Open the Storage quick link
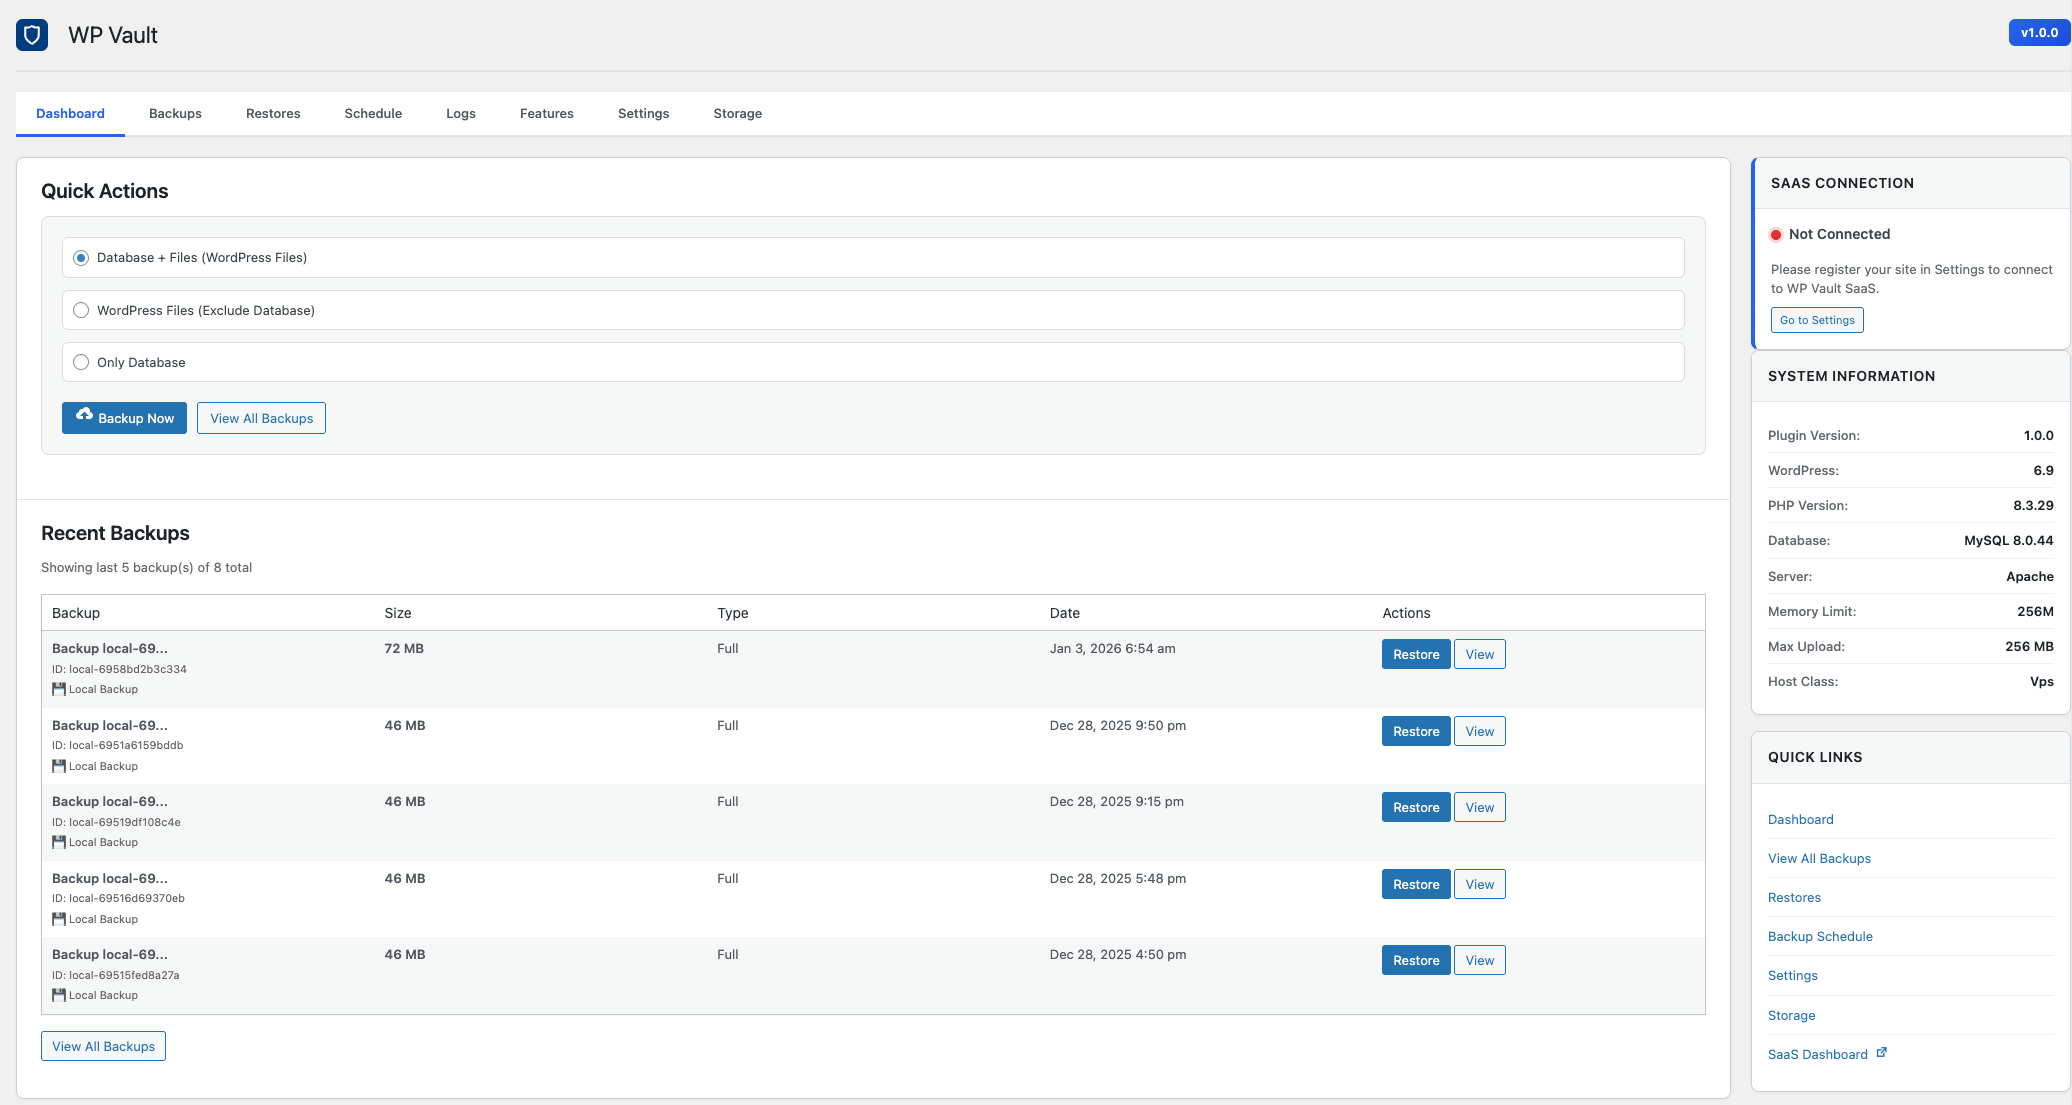Image resolution: width=2072 pixels, height=1105 pixels. click(x=1791, y=1015)
